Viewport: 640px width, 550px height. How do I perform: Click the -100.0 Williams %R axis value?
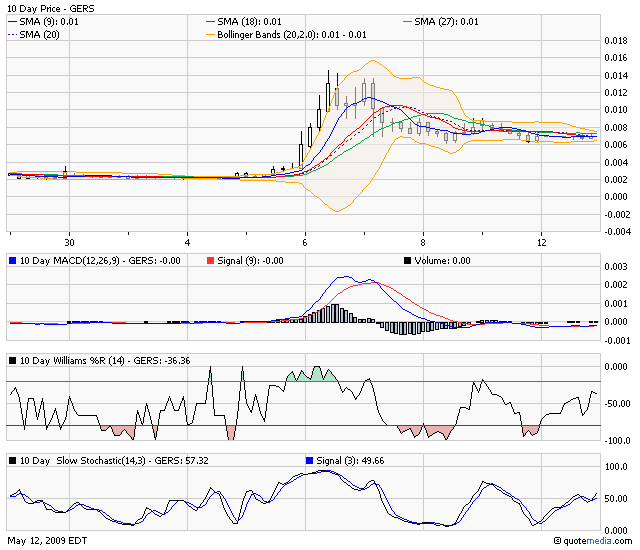click(618, 441)
